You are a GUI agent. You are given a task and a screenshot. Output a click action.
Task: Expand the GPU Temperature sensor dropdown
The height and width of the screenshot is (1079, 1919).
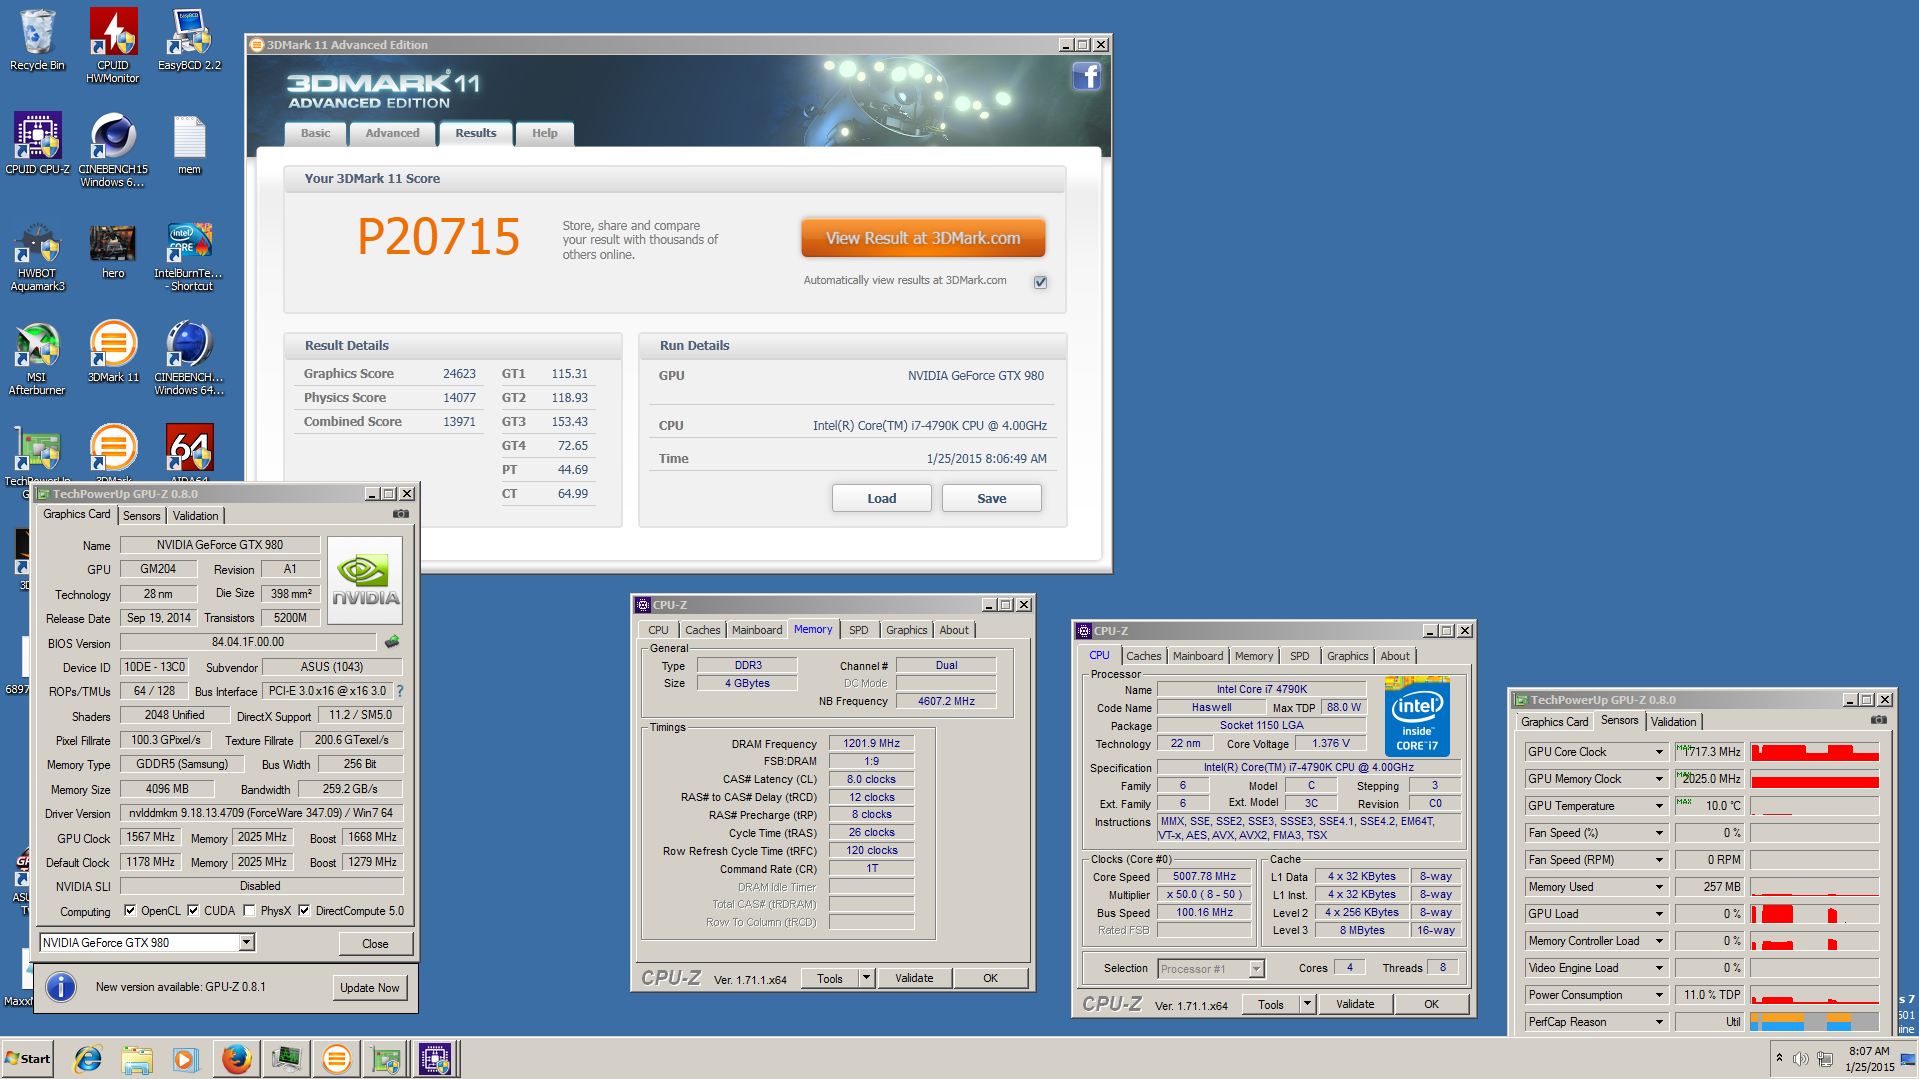[x=1659, y=806]
